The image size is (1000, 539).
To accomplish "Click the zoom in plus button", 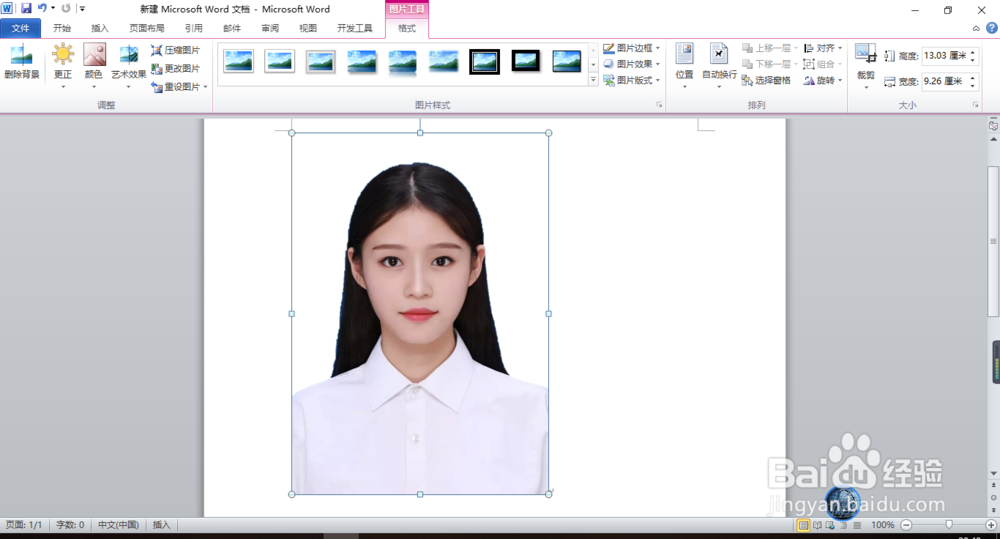I will (991, 525).
